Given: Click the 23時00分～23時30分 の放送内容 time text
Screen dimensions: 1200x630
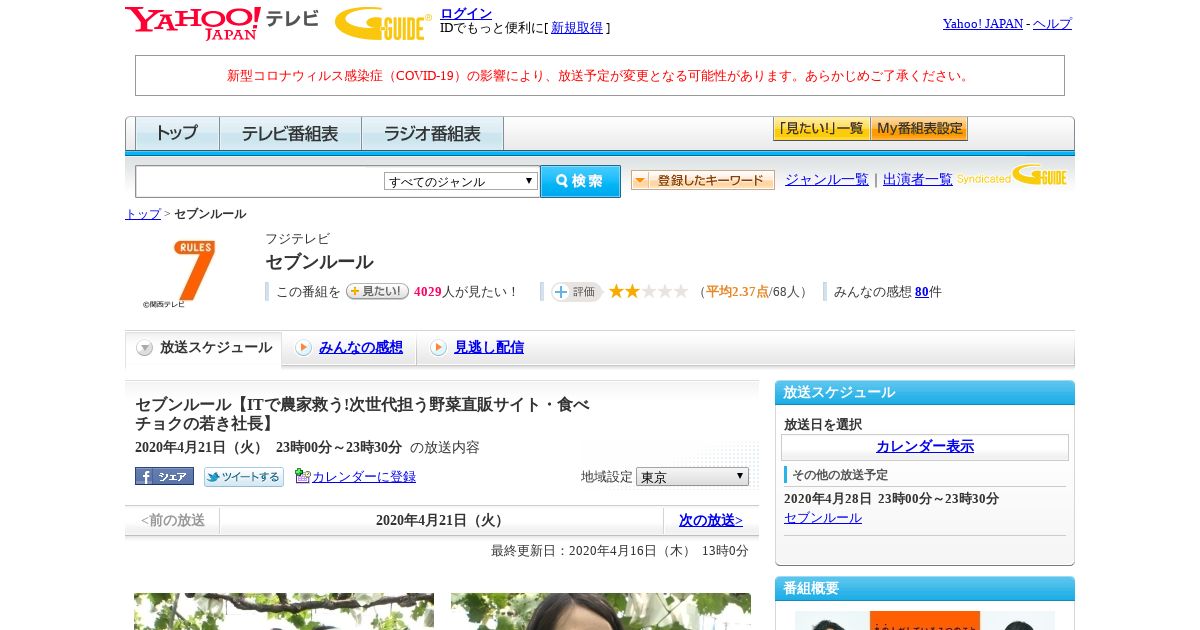Looking at the screenshot, I should 377,447.
